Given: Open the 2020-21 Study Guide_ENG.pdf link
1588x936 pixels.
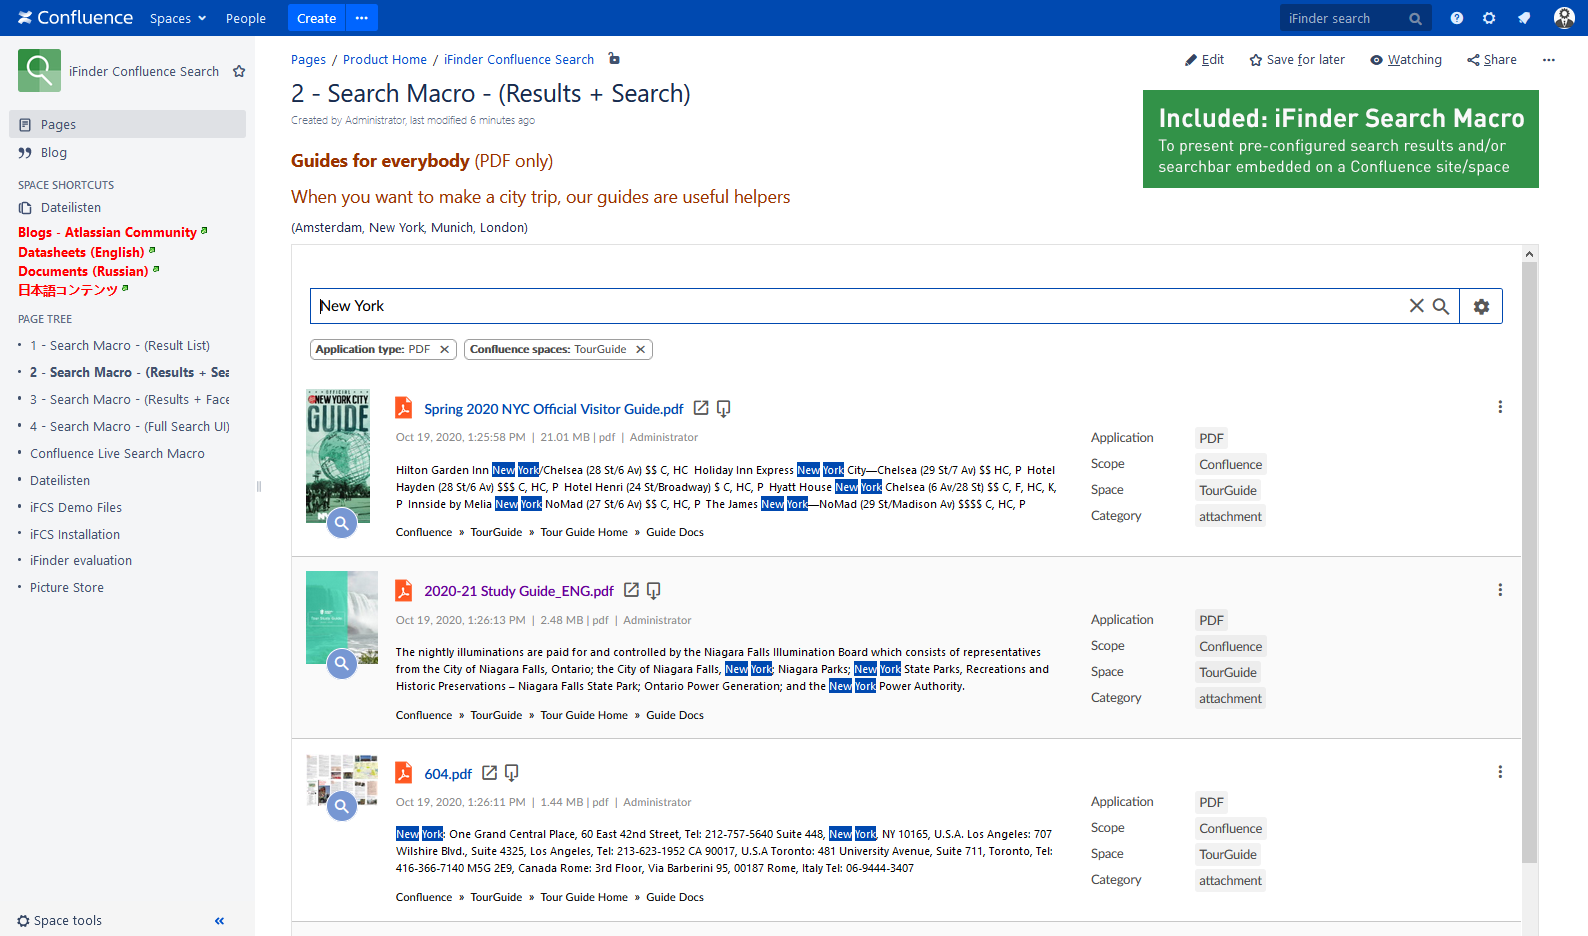Looking at the screenshot, I should pos(518,591).
